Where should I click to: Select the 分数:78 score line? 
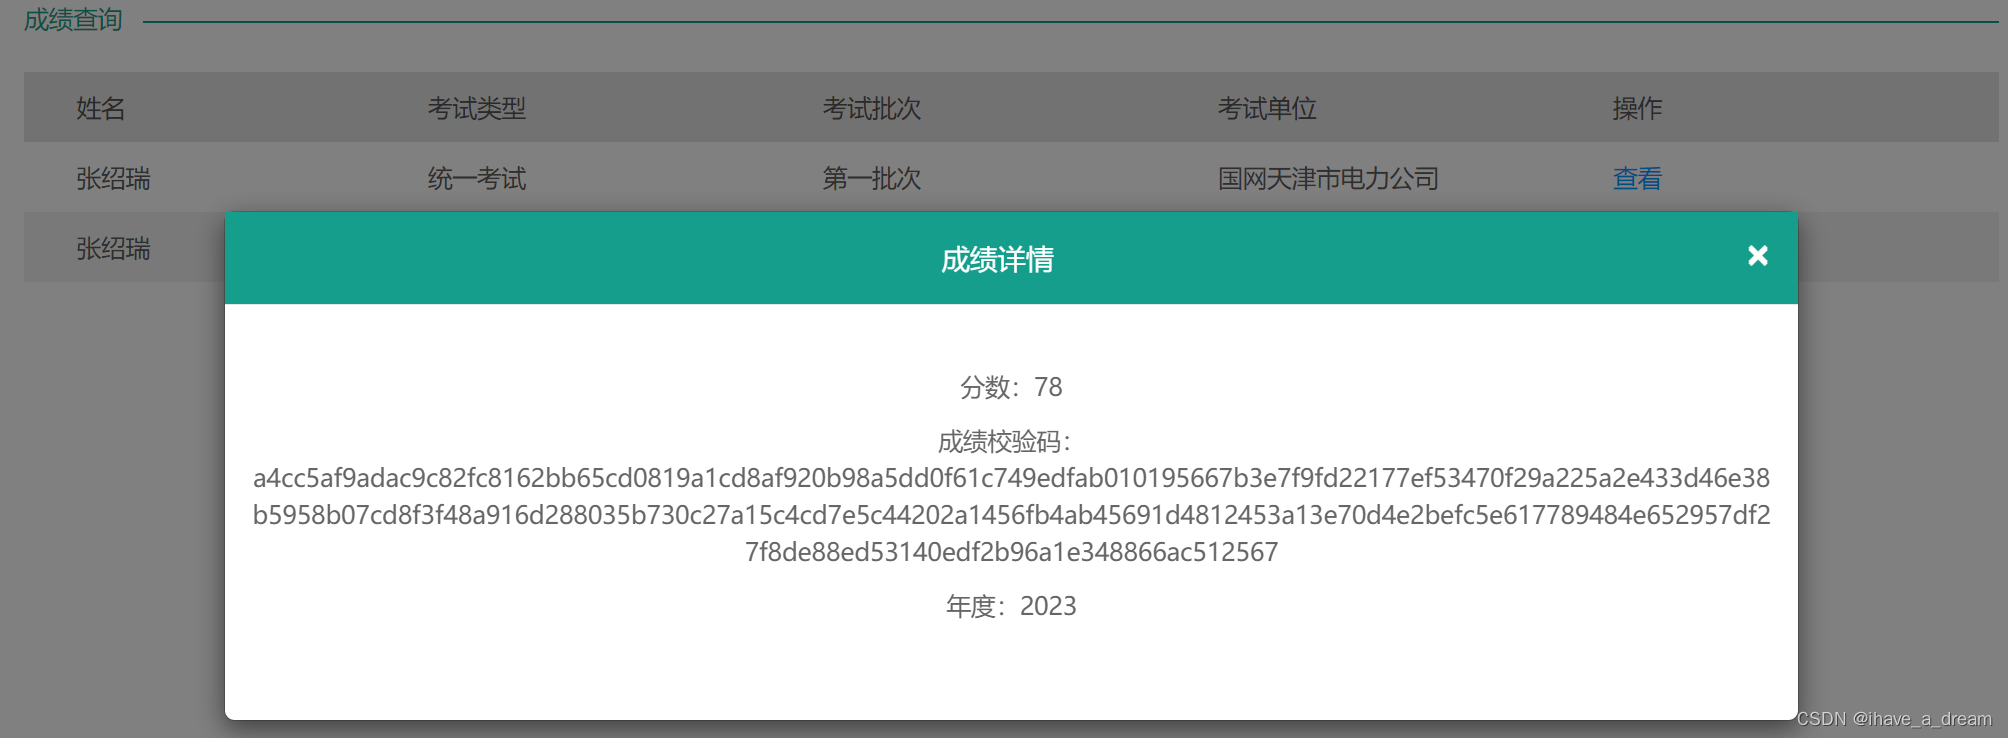pos(1011,387)
